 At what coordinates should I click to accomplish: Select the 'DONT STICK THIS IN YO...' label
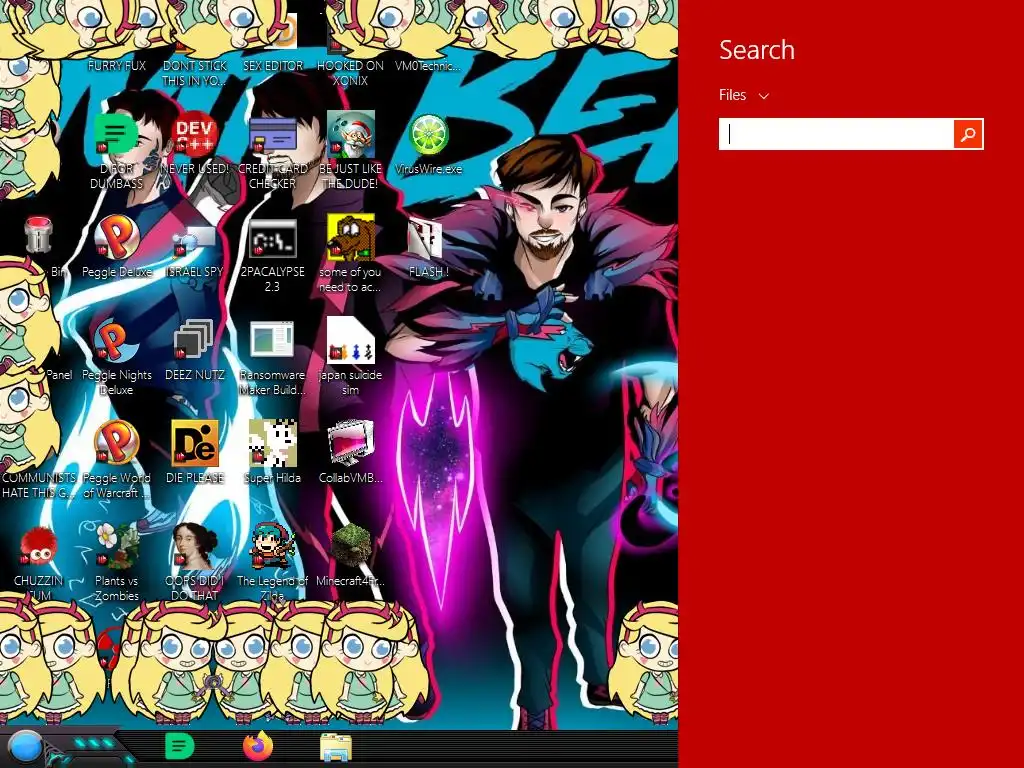click(x=195, y=73)
